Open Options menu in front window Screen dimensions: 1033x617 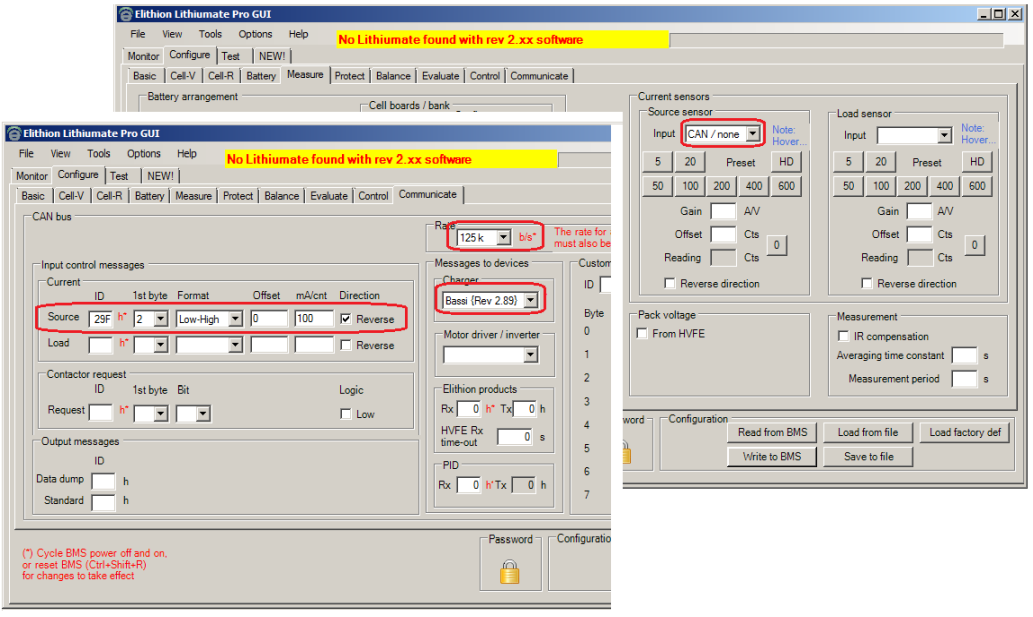click(144, 153)
